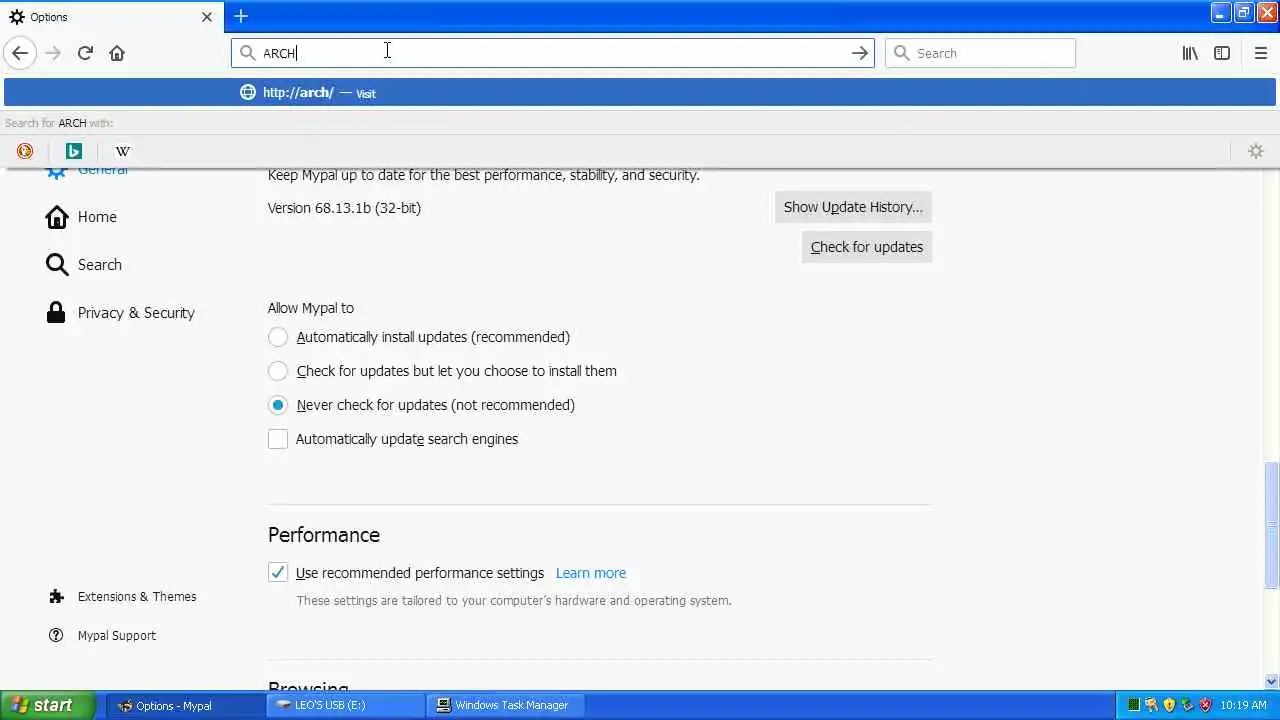Reload the current page

(x=85, y=53)
